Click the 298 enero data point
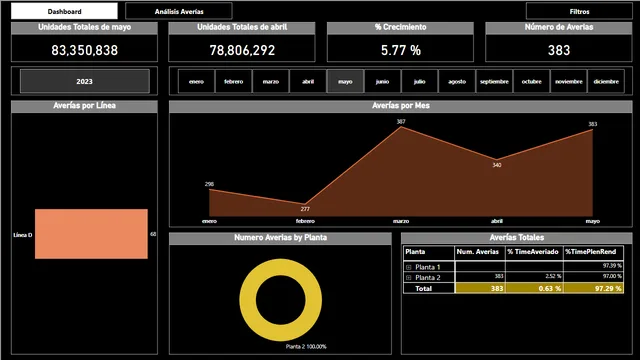640x360 pixels. coord(209,189)
